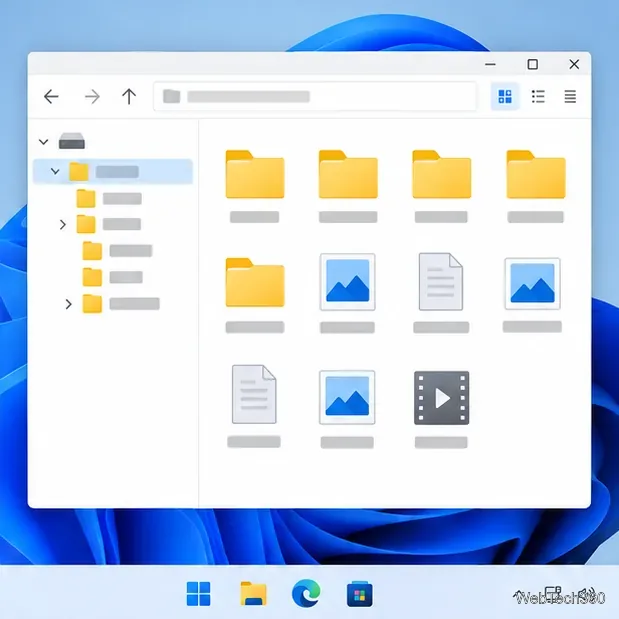Viewport: 619px width, 619px height.
Task: Open fourth folder in the top row
Action: pos(536,174)
